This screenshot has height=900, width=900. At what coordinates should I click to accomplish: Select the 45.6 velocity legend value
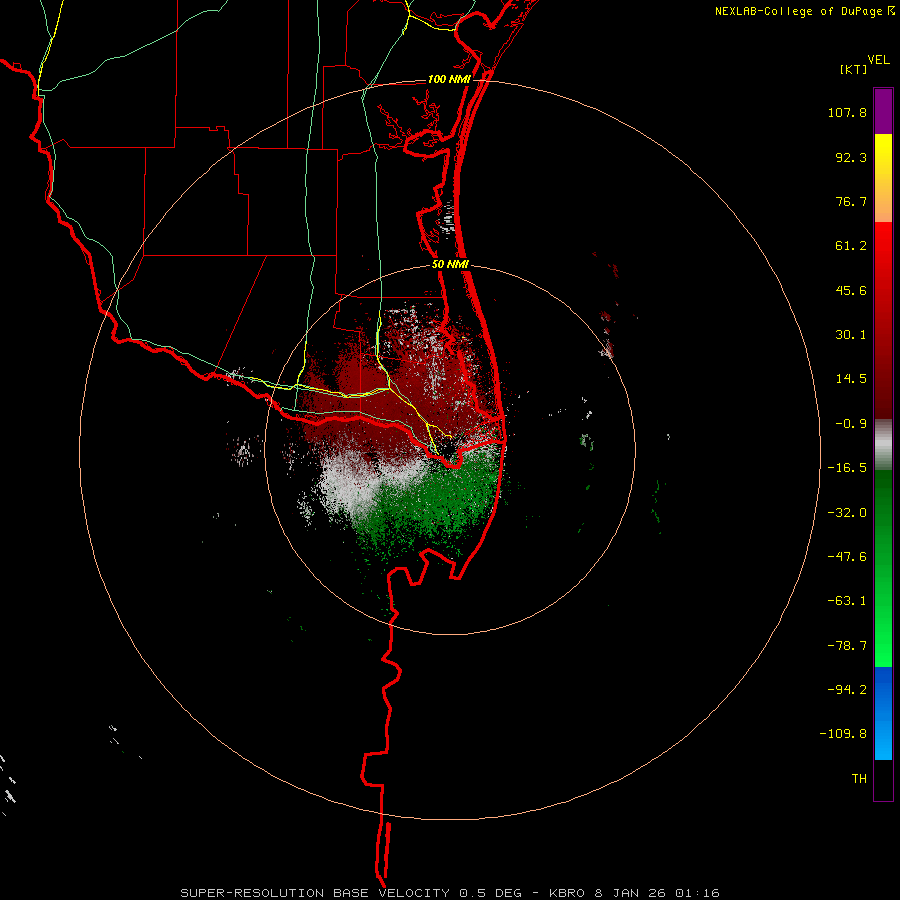pyautogui.click(x=851, y=290)
